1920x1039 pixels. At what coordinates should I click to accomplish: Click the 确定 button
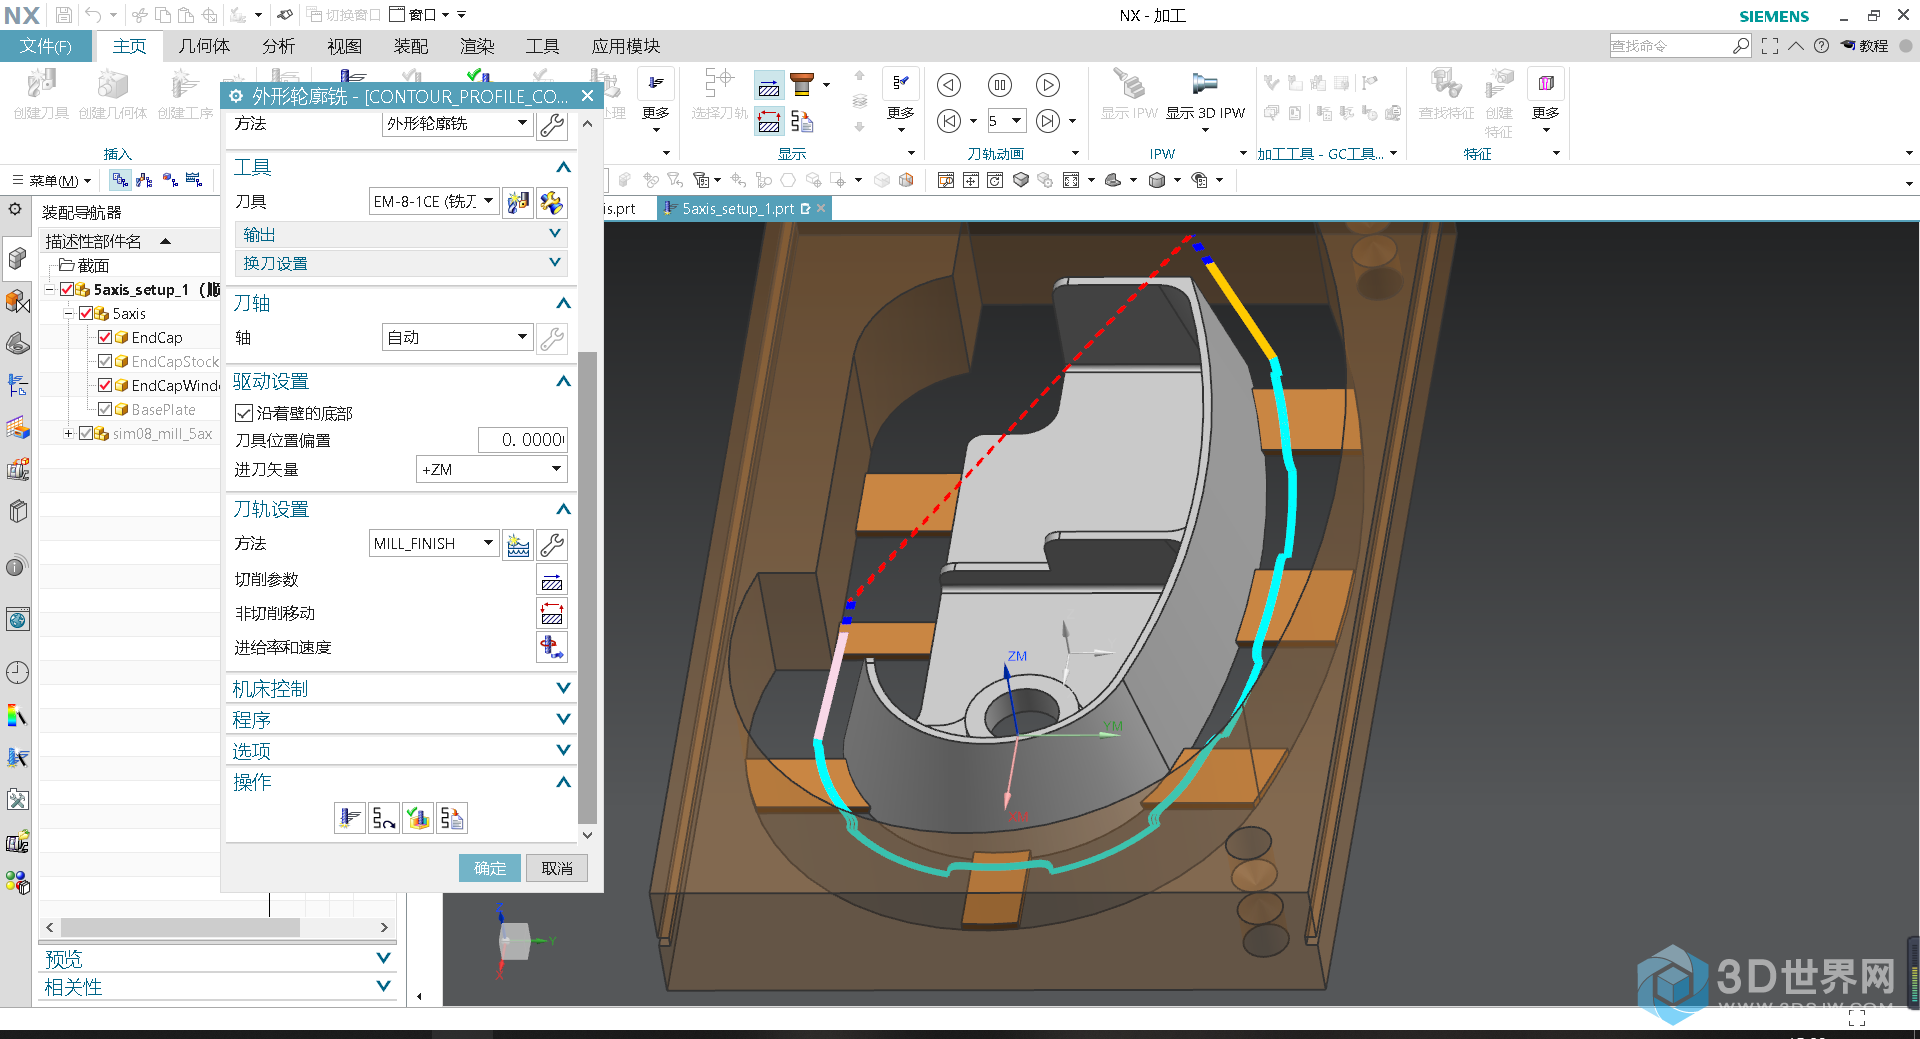point(490,868)
